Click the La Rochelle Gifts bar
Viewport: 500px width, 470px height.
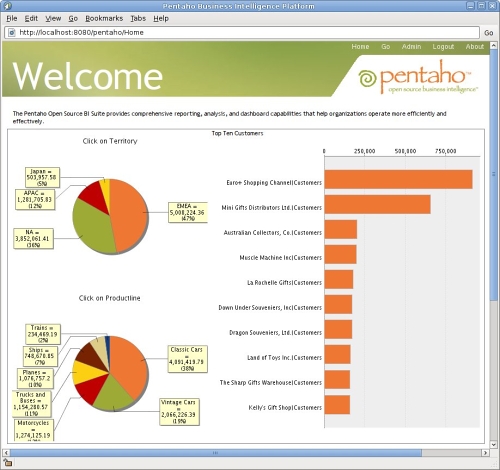click(339, 279)
